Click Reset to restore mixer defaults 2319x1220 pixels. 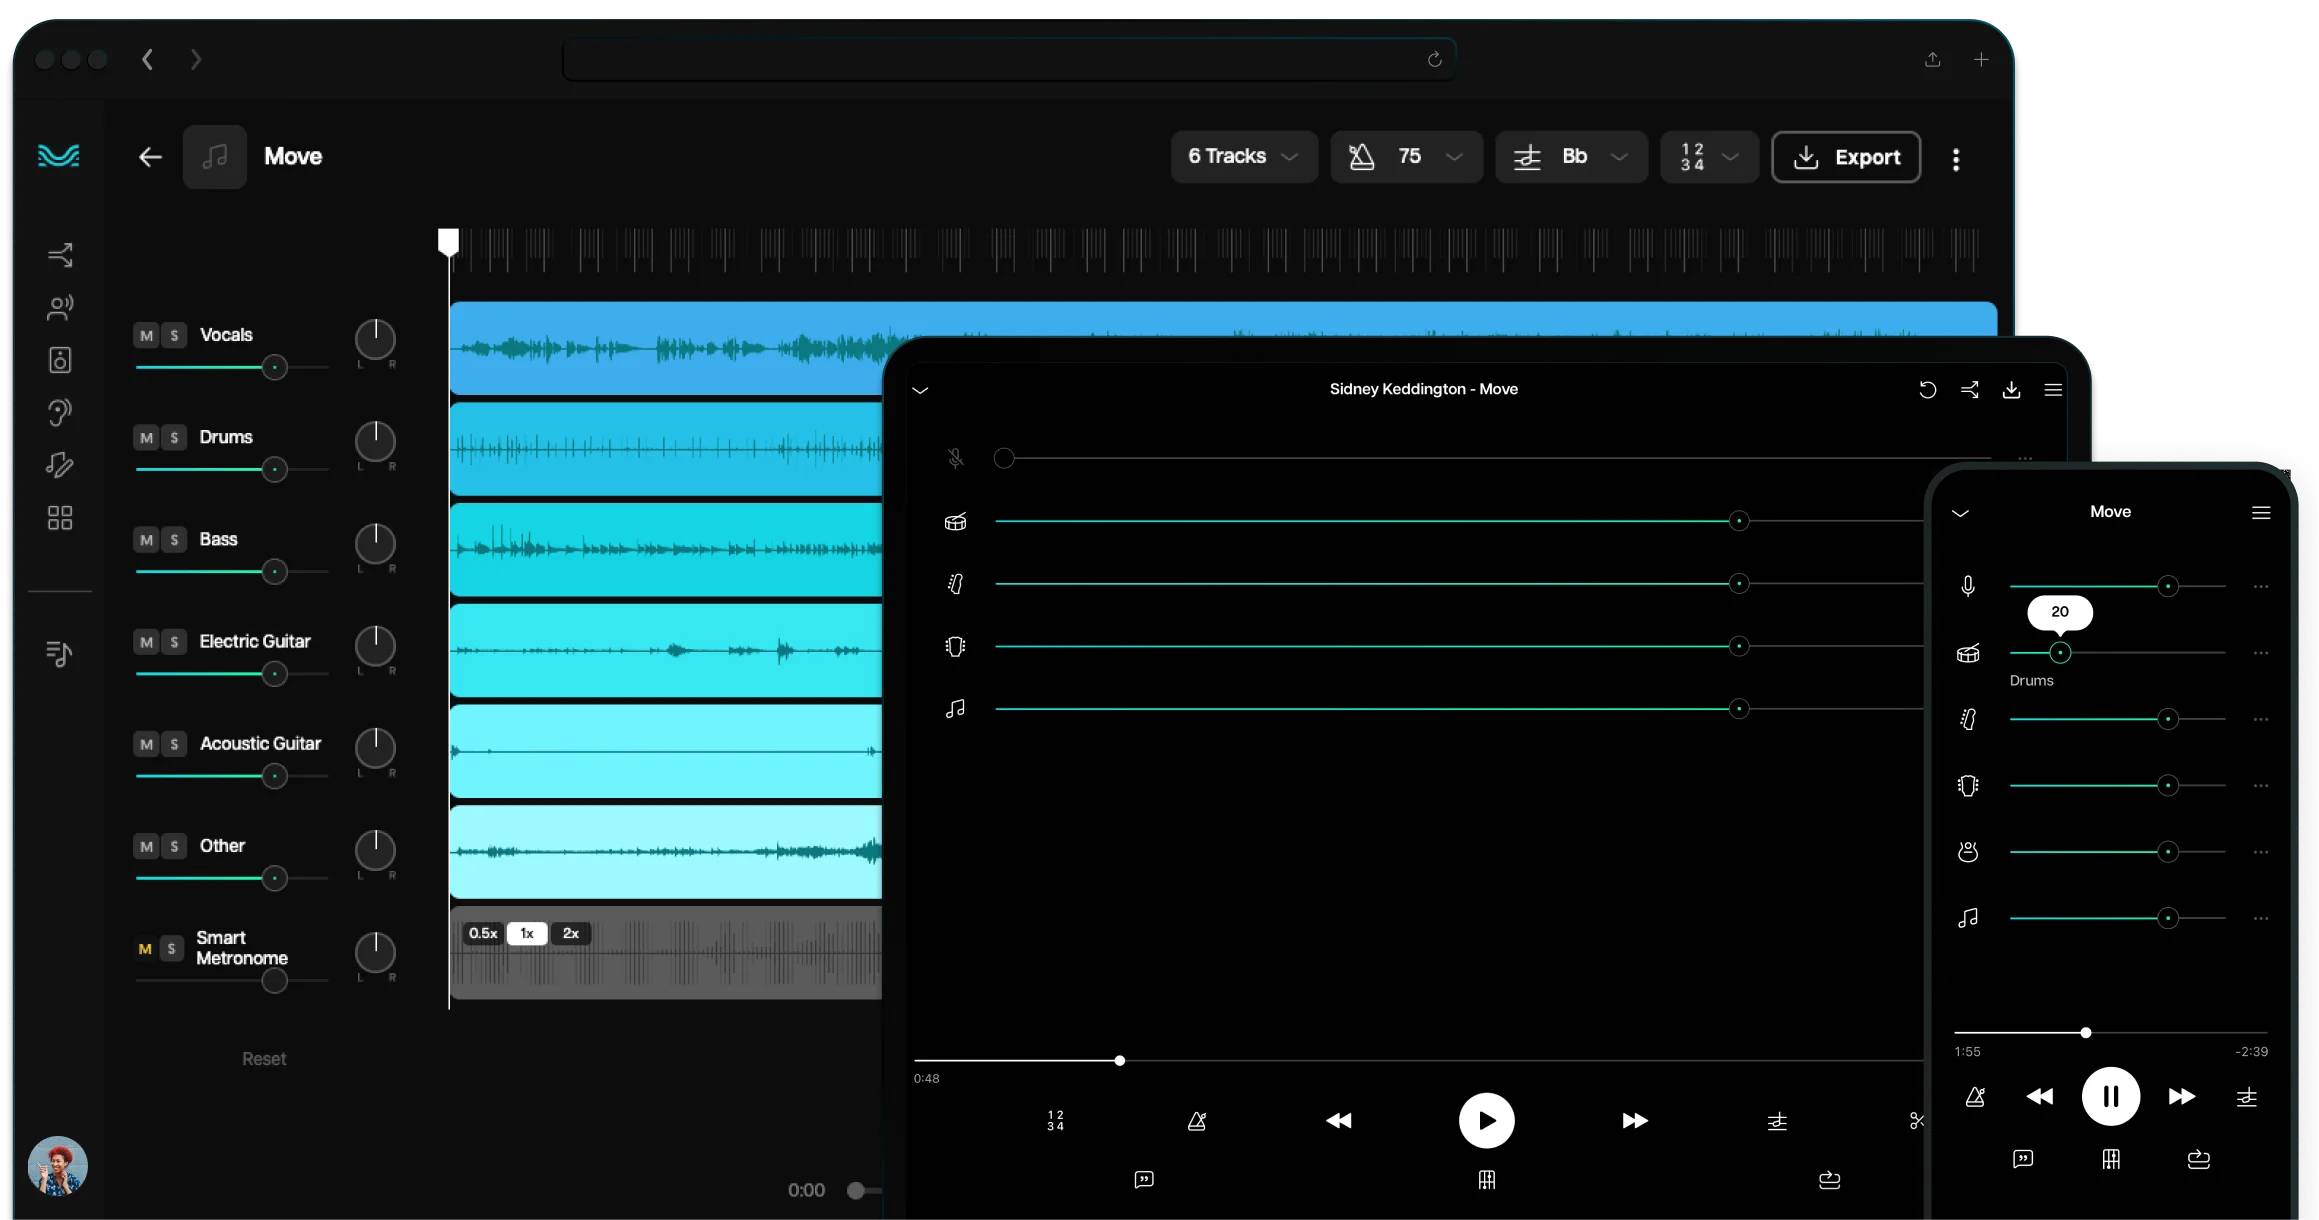pyautogui.click(x=264, y=1057)
